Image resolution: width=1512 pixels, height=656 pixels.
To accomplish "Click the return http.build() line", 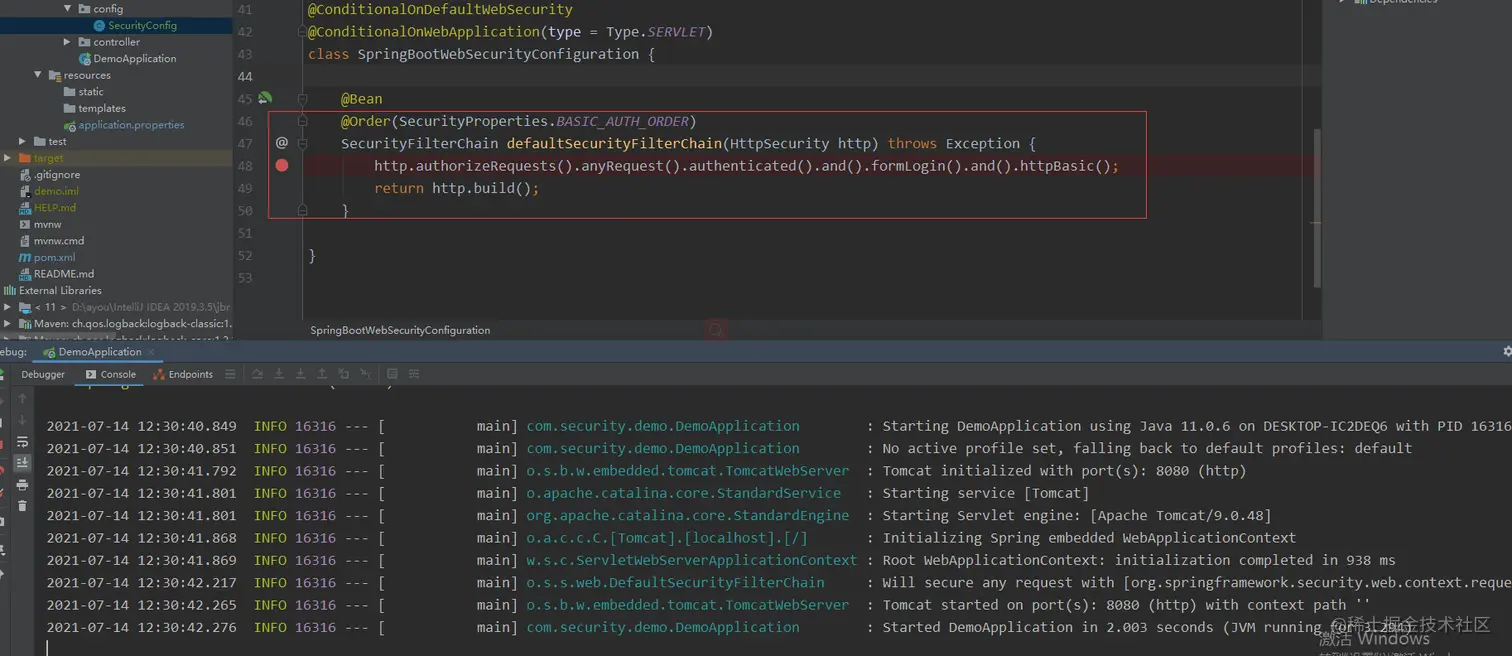I will (457, 188).
